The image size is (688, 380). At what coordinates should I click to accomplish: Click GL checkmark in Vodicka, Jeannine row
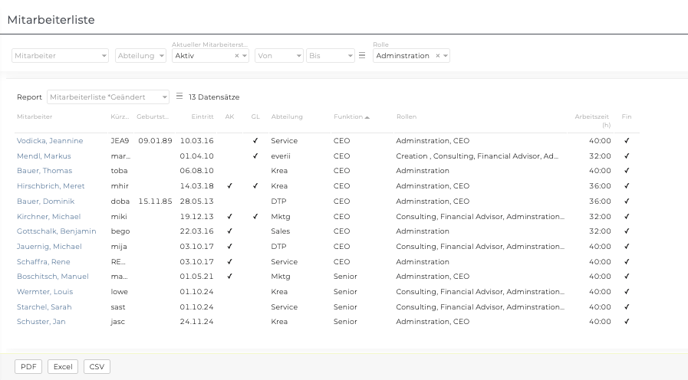(255, 141)
